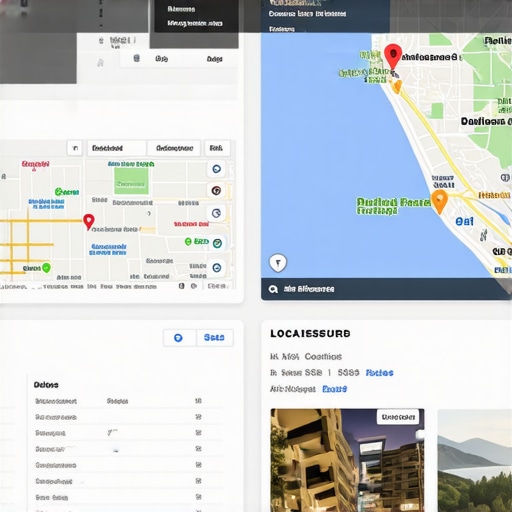Screen dimensions: 512x512
Task: Open the blue link after the SSS price values
Action: (379, 373)
